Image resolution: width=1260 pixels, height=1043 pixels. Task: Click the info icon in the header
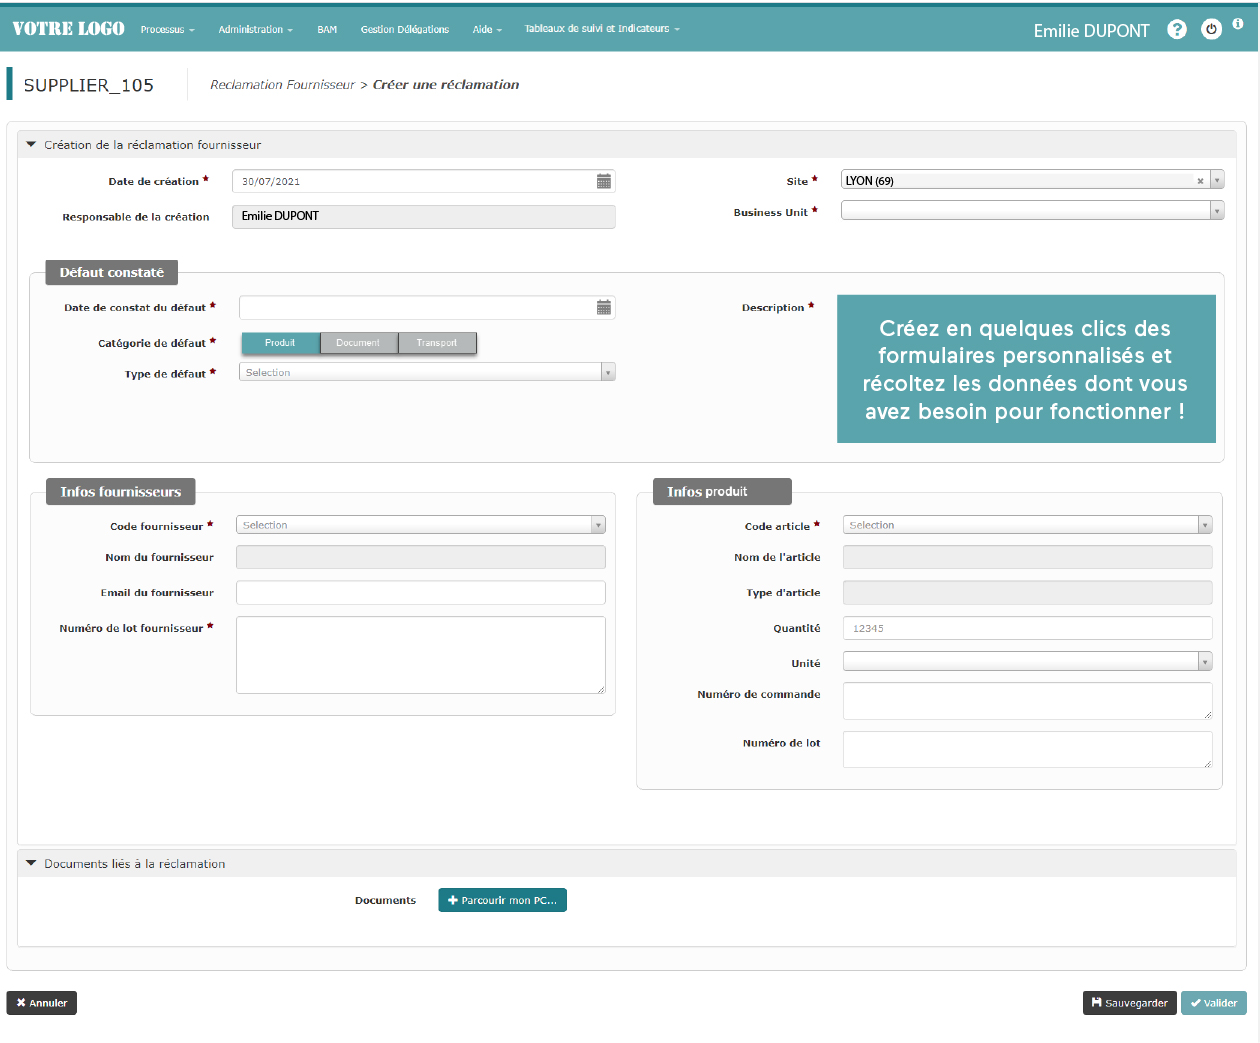(1238, 23)
